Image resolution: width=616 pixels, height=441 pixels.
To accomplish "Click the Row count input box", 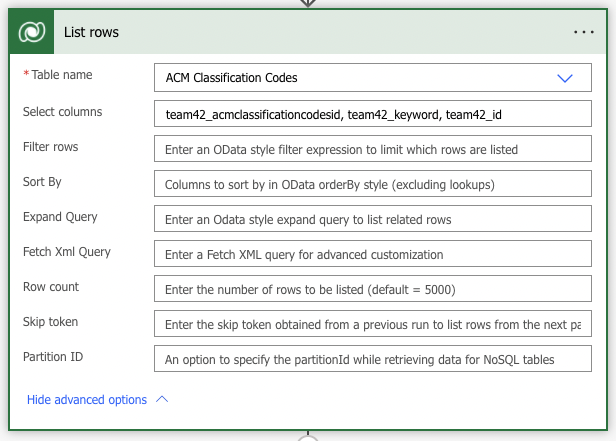I will tap(373, 289).
